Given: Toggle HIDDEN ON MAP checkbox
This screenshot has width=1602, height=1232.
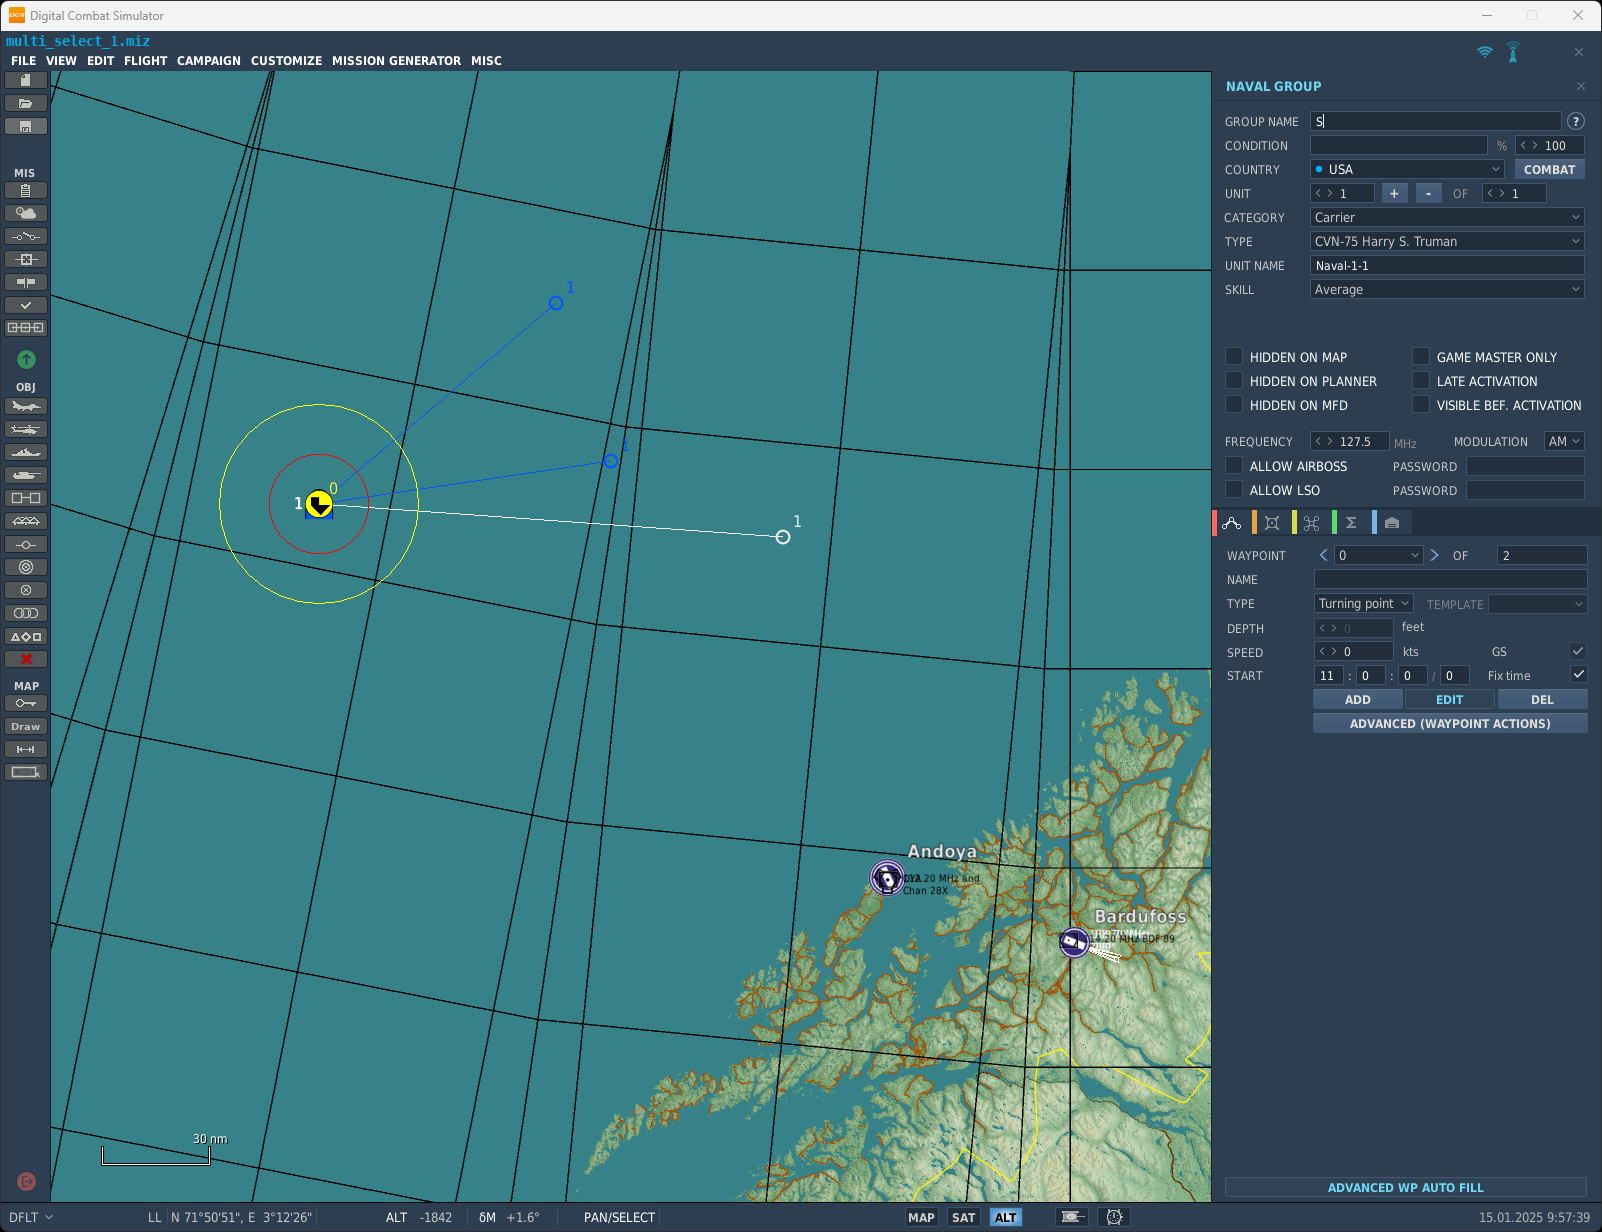Looking at the screenshot, I should pyautogui.click(x=1234, y=356).
